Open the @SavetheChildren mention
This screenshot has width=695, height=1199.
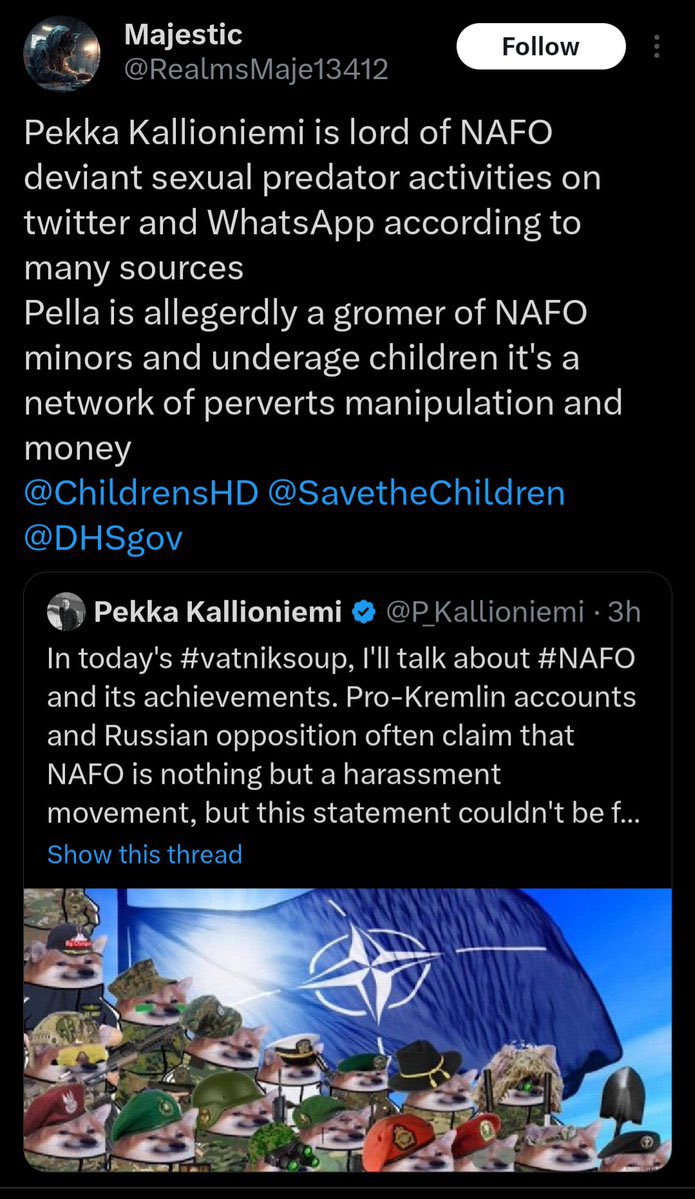417,493
